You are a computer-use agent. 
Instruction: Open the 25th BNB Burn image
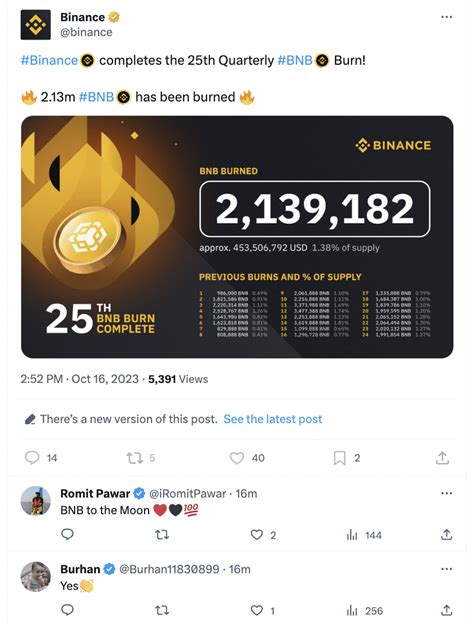tap(237, 237)
